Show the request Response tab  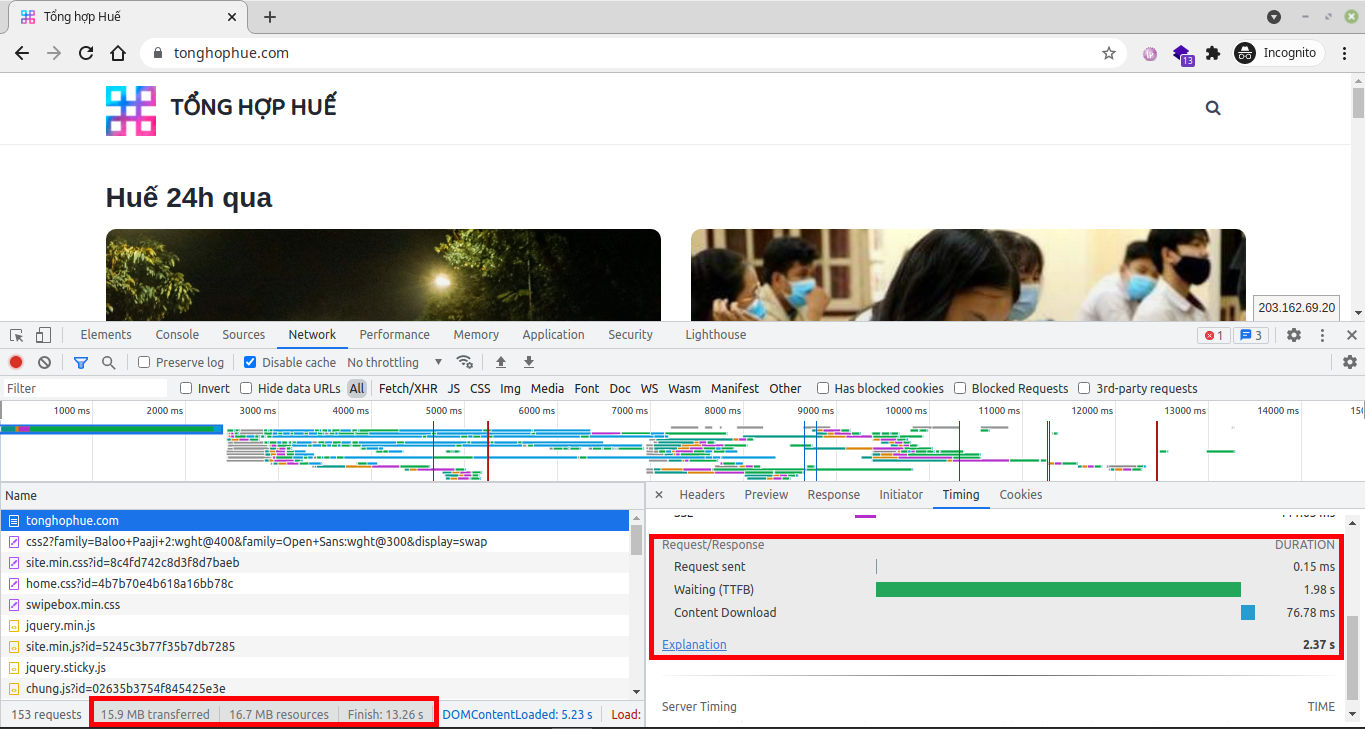[x=833, y=495]
